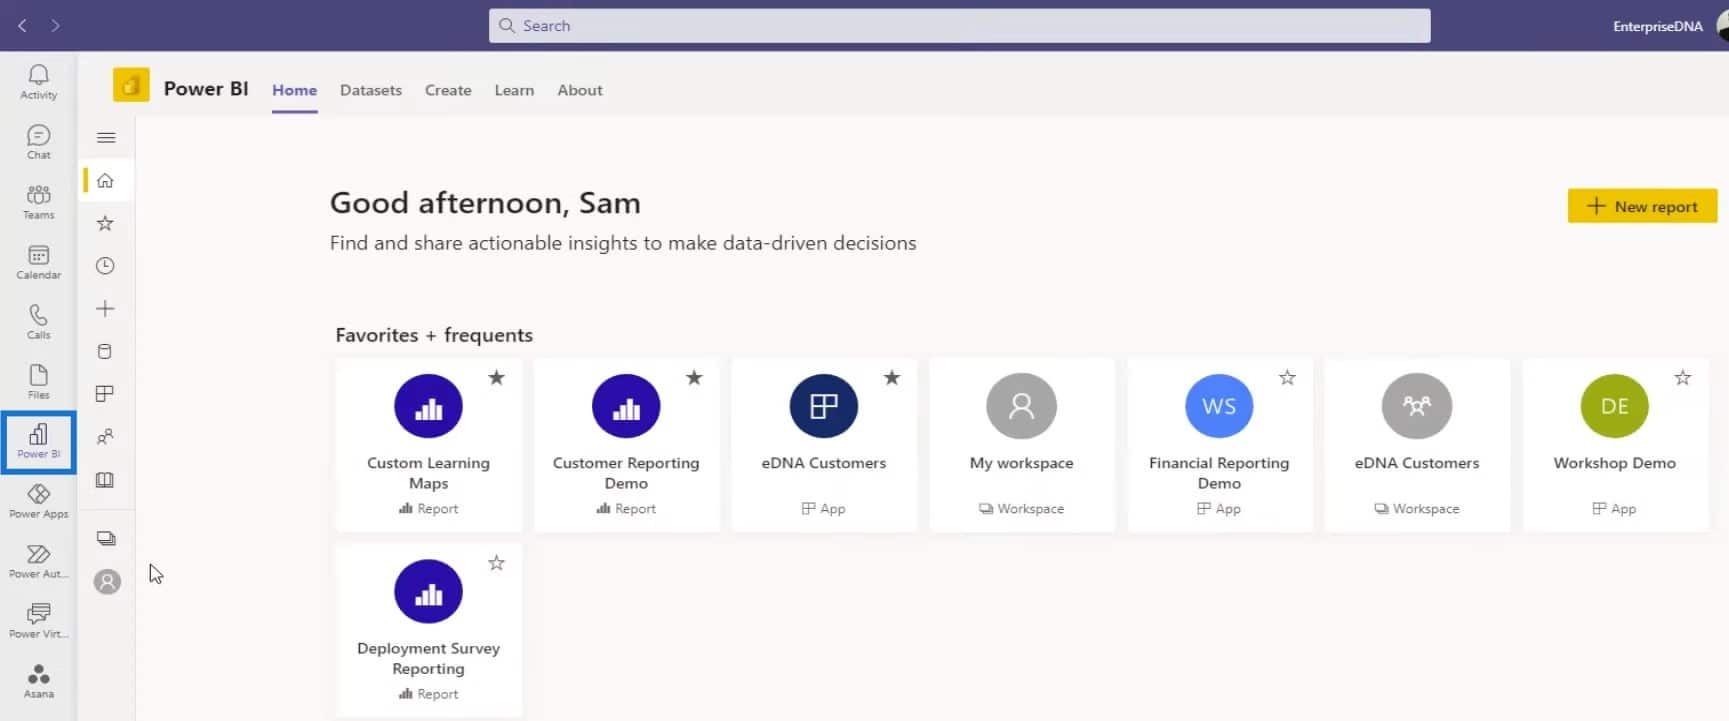Image resolution: width=1729 pixels, height=721 pixels.
Task: Favorite Workshop Demo app
Action: tap(1683, 377)
